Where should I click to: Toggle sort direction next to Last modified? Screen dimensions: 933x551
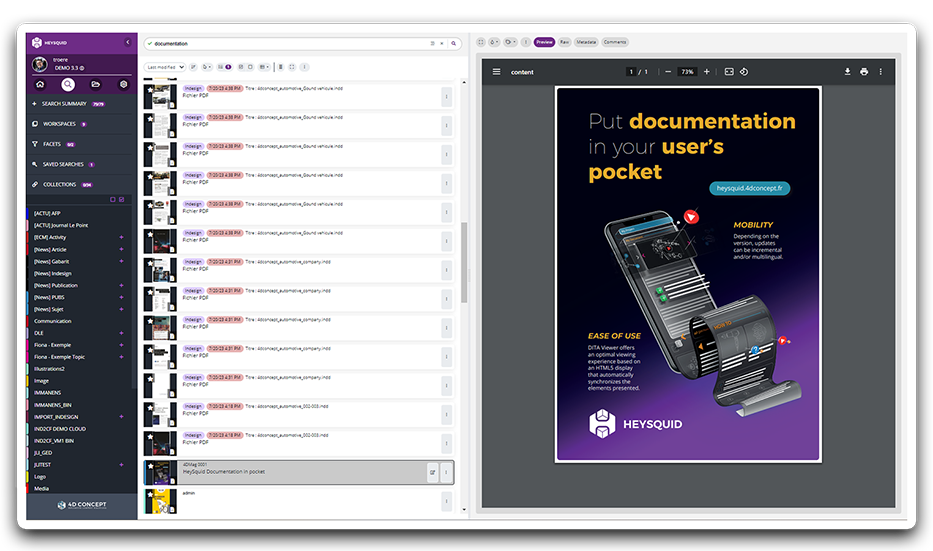point(193,67)
